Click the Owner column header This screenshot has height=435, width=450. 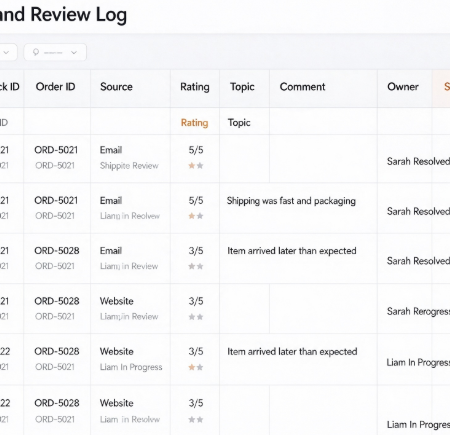pyautogui.click(x=403, y=87)
